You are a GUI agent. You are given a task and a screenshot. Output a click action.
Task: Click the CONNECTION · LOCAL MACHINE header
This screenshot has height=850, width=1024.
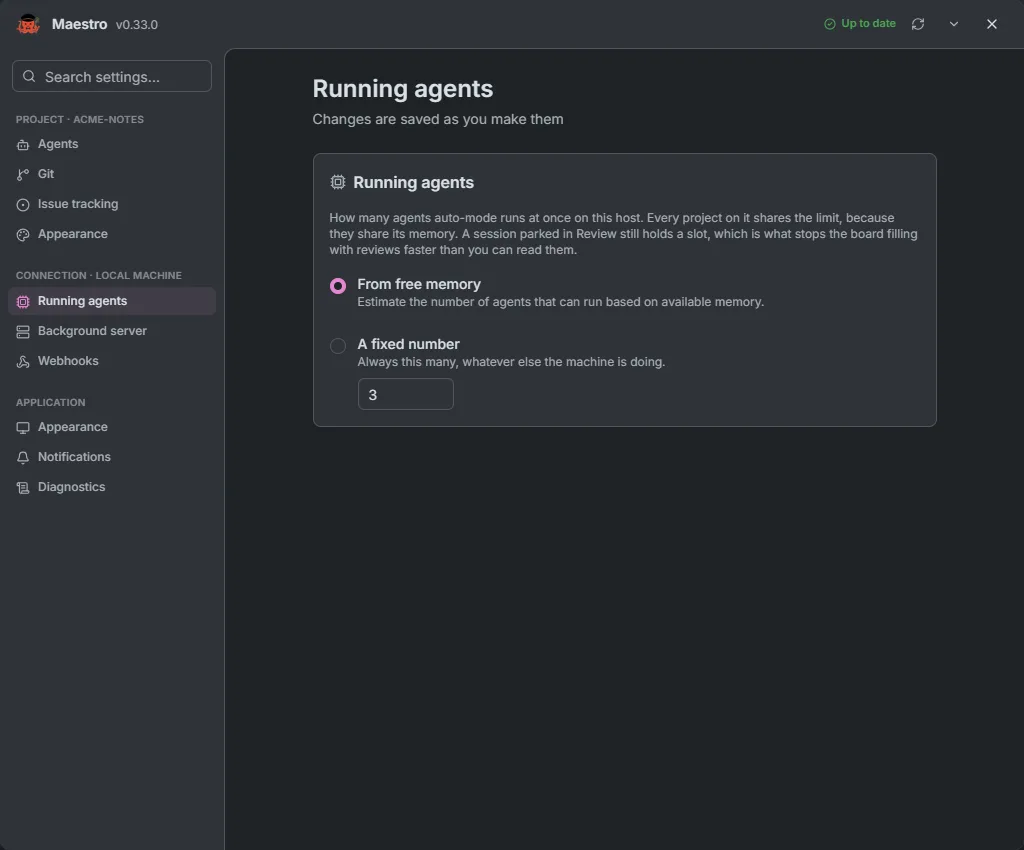pyautogui.click(x=99, y=275)
